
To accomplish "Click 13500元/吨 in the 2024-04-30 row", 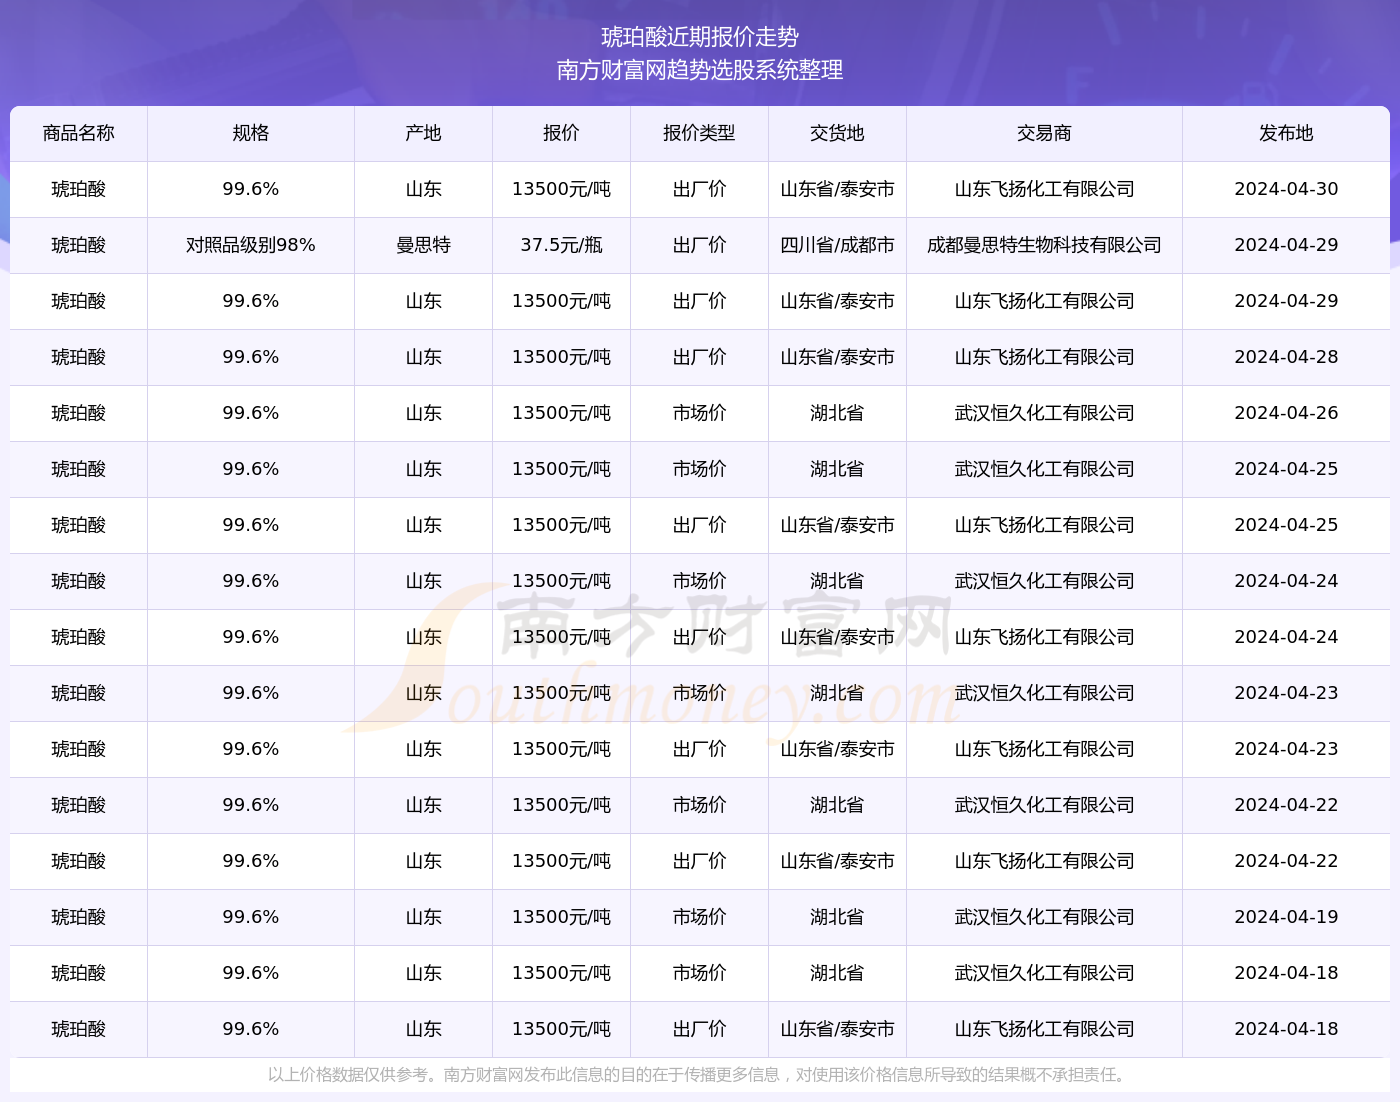I will (561, 189).
